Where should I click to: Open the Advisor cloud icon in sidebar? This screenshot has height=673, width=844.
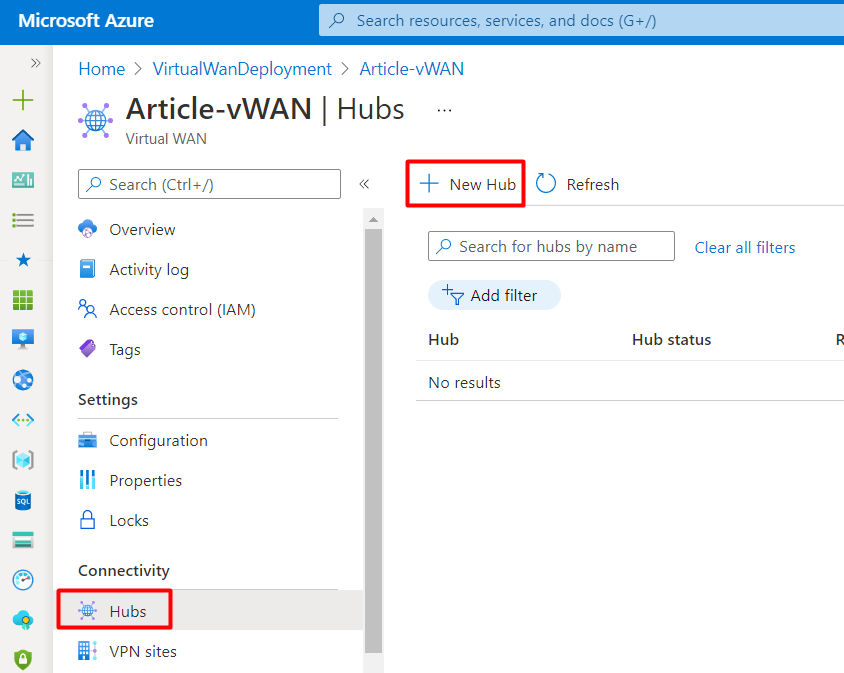23,620
